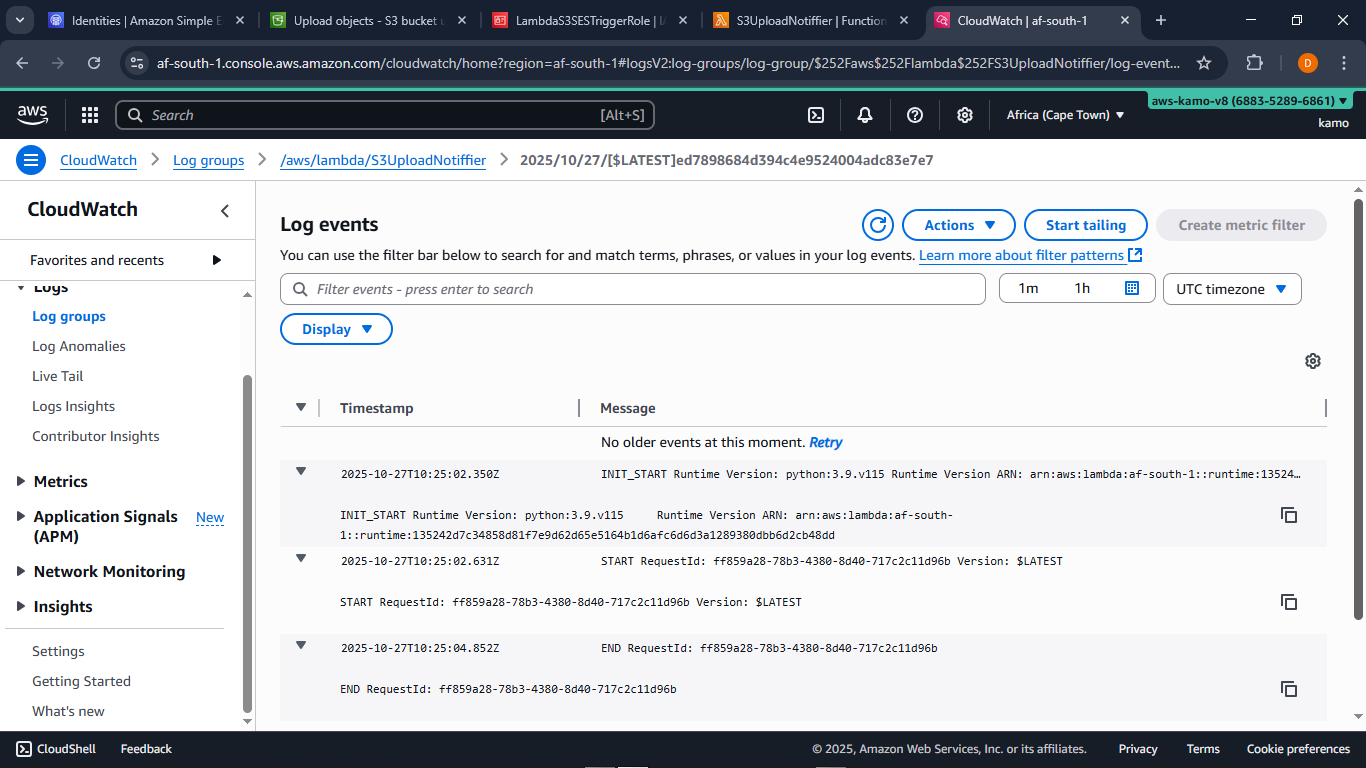Click Retry to check for older events
Viewport: 1366px width, 768px height.
826,442
